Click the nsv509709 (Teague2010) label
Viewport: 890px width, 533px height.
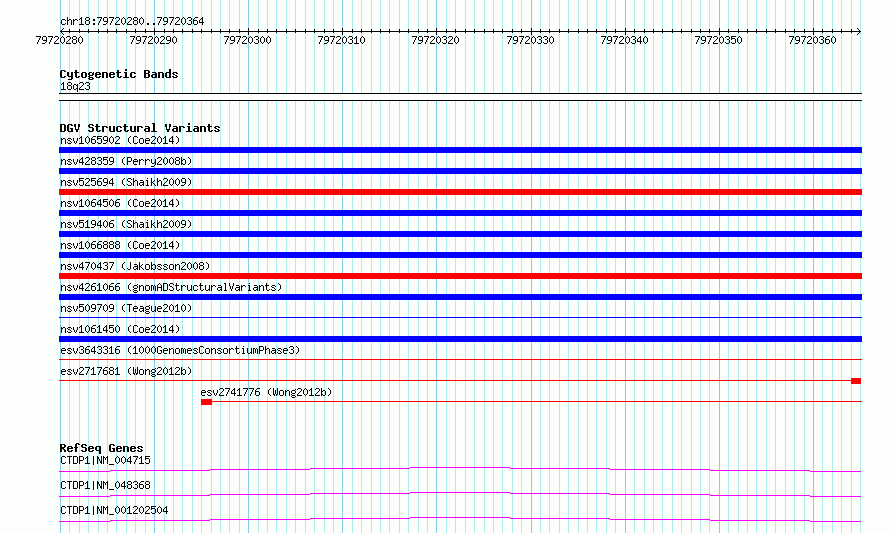click(126, 308)
